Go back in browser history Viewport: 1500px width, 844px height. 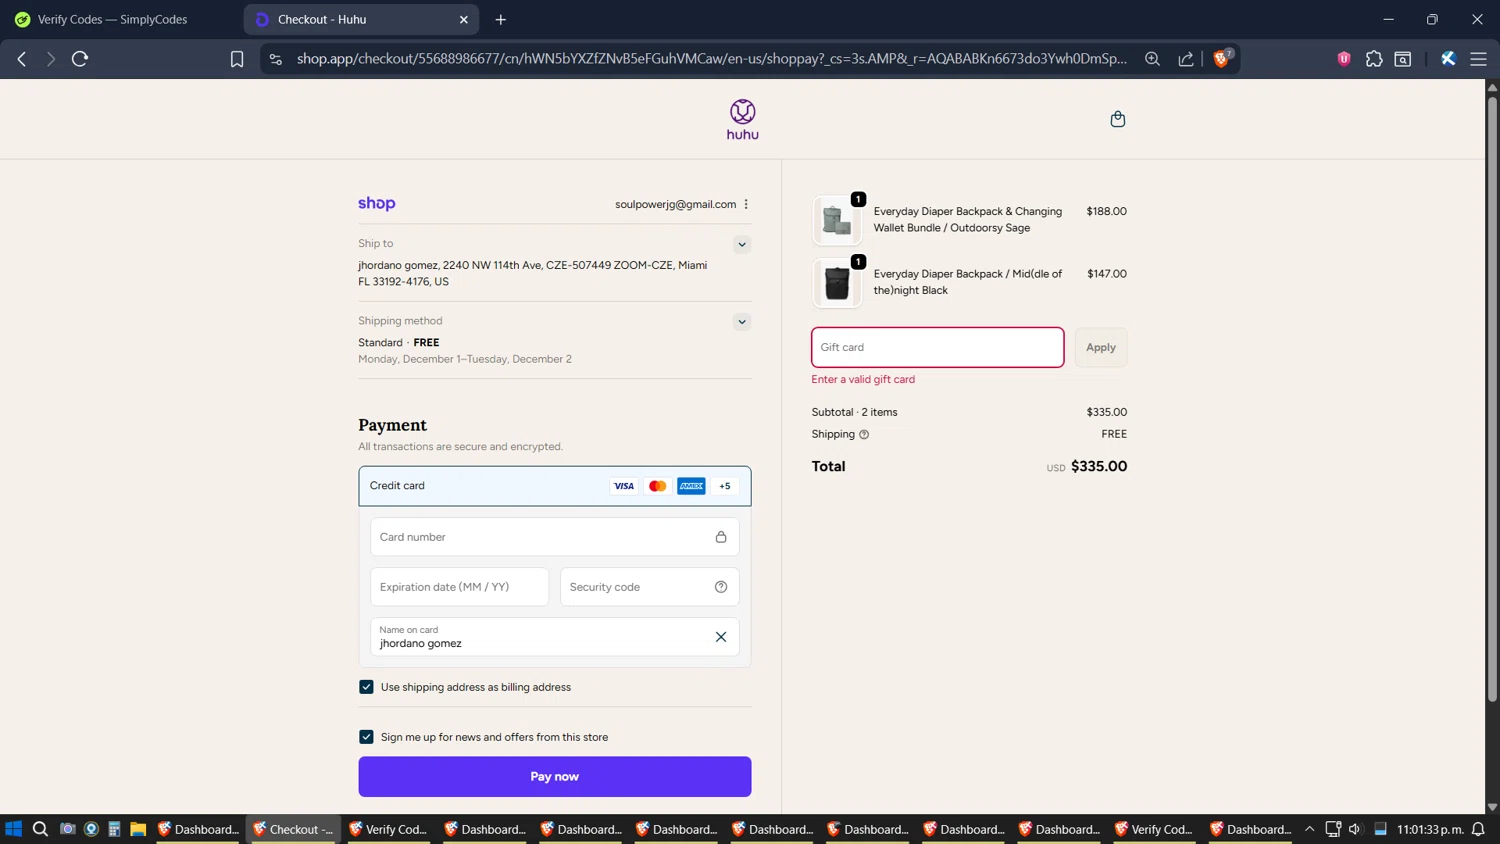tap(22, 59)
